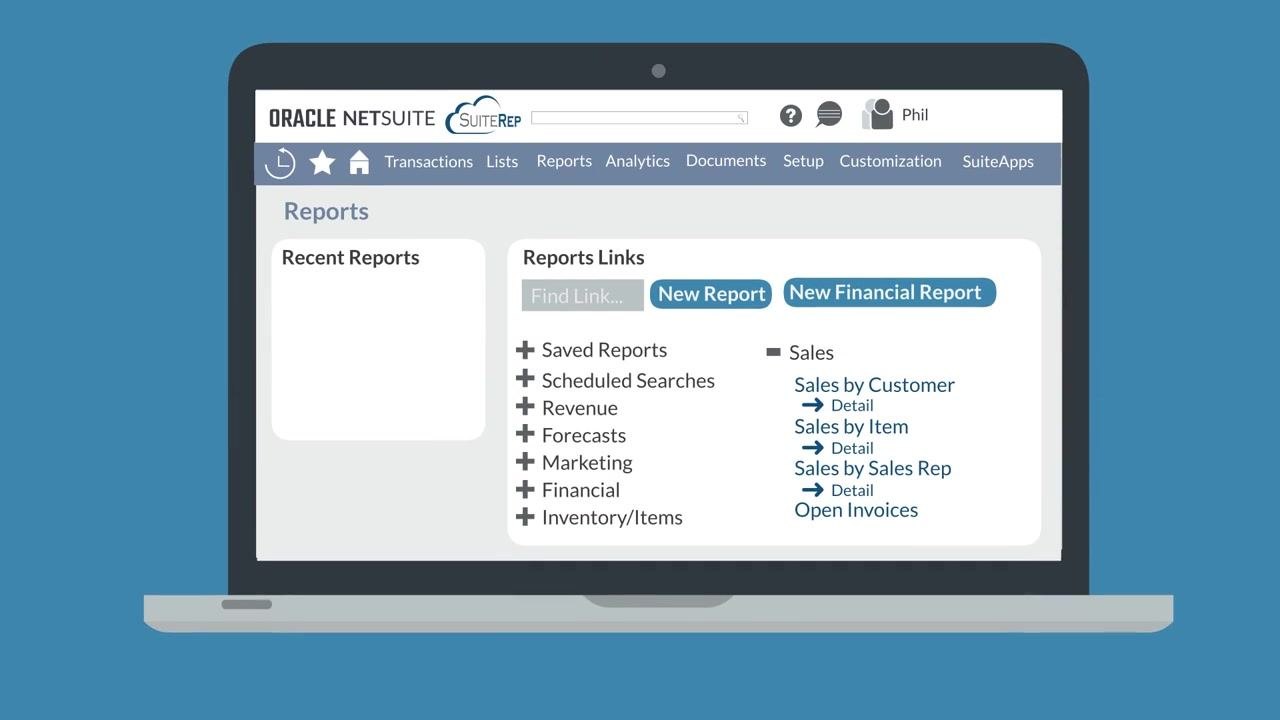Open the help question mark icon

pyautogui.click(x=791, y=116)
